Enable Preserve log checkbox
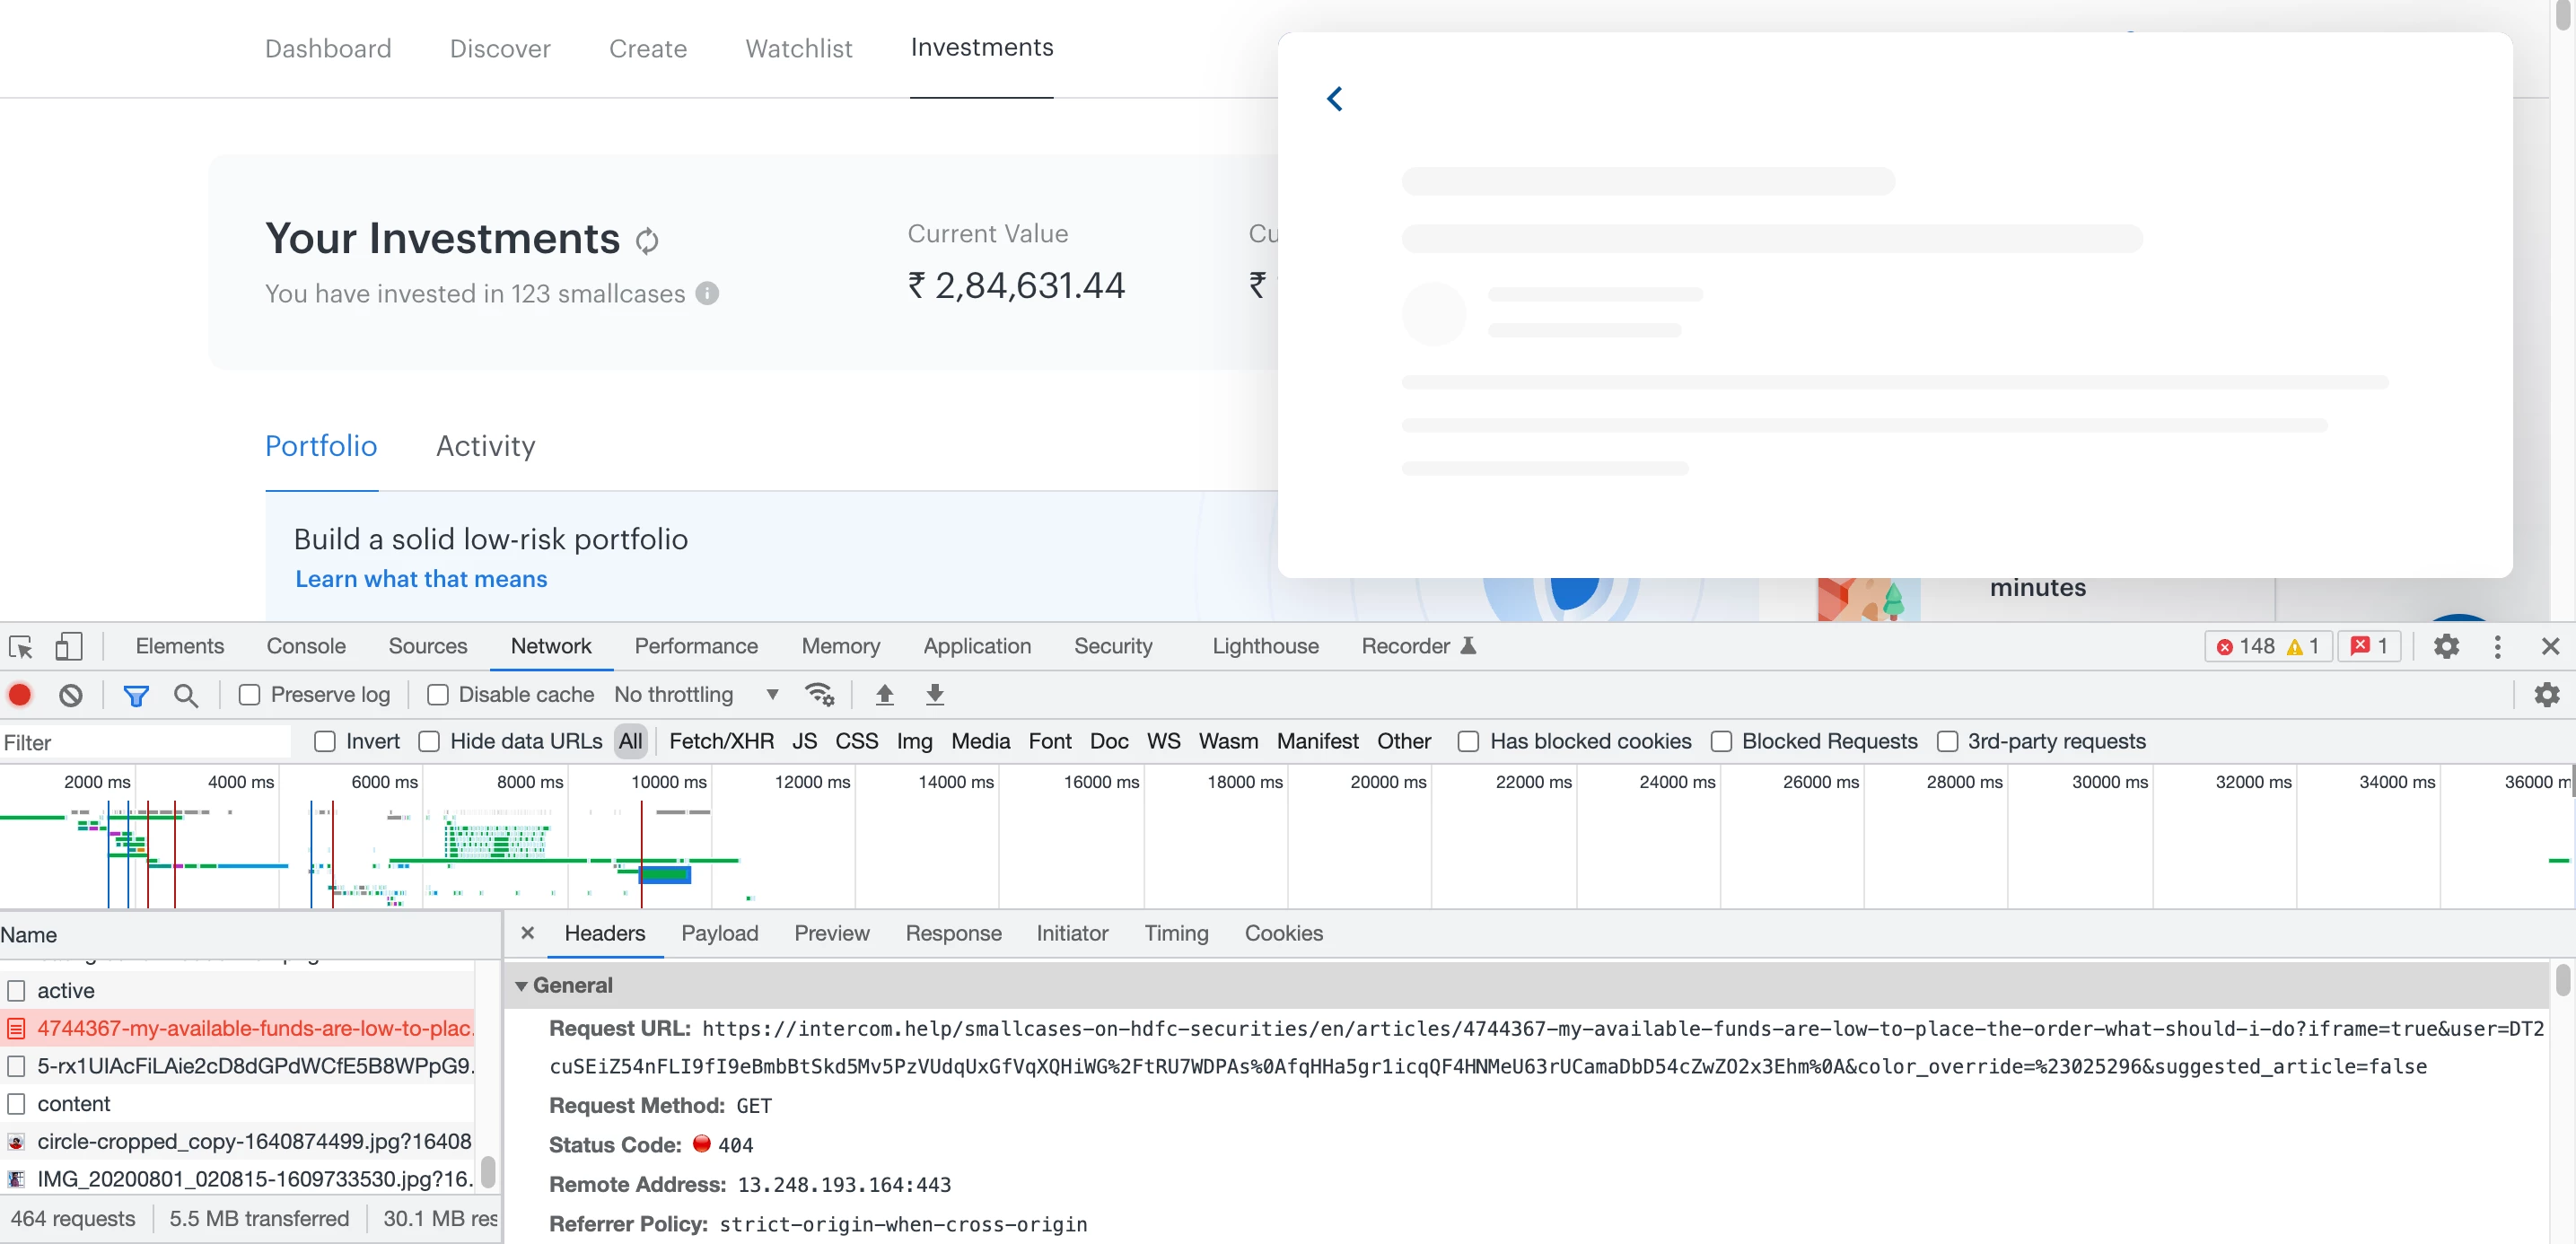The height and width of the screenshot is (1244, 2576). point(249,695)
